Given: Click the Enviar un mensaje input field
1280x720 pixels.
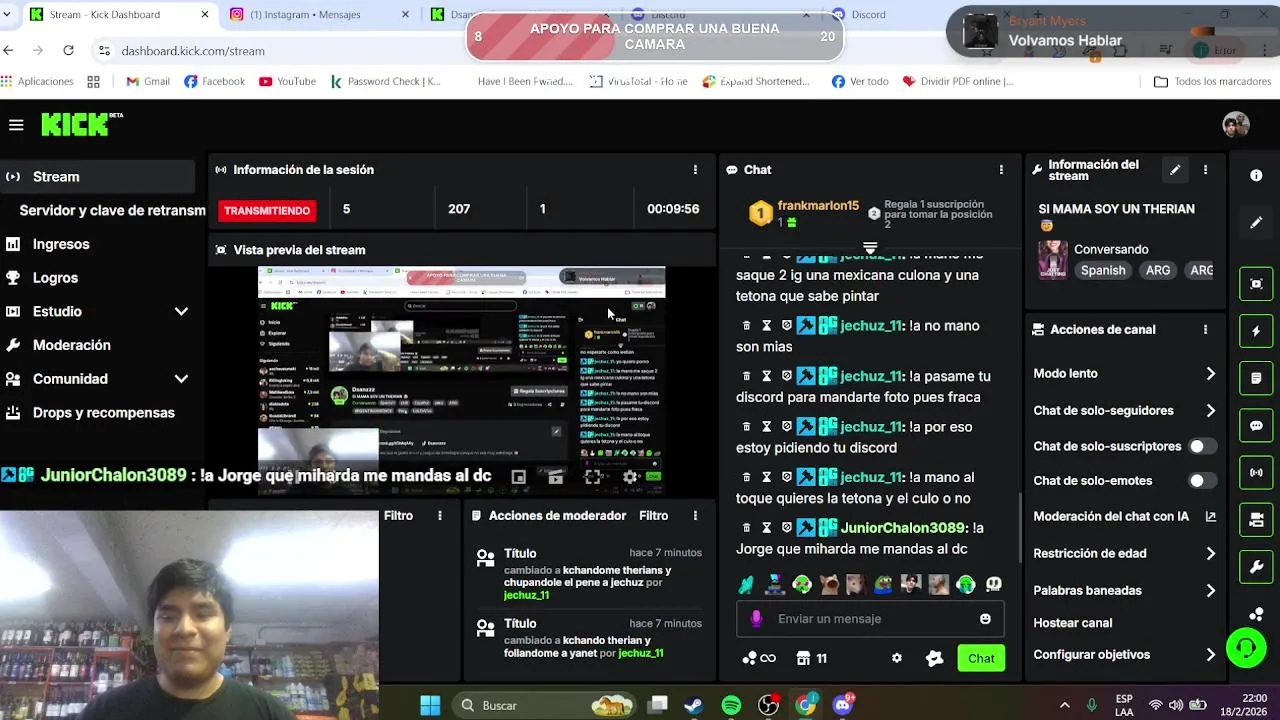Looking at the screenshot, I should [x=870, y=619].
